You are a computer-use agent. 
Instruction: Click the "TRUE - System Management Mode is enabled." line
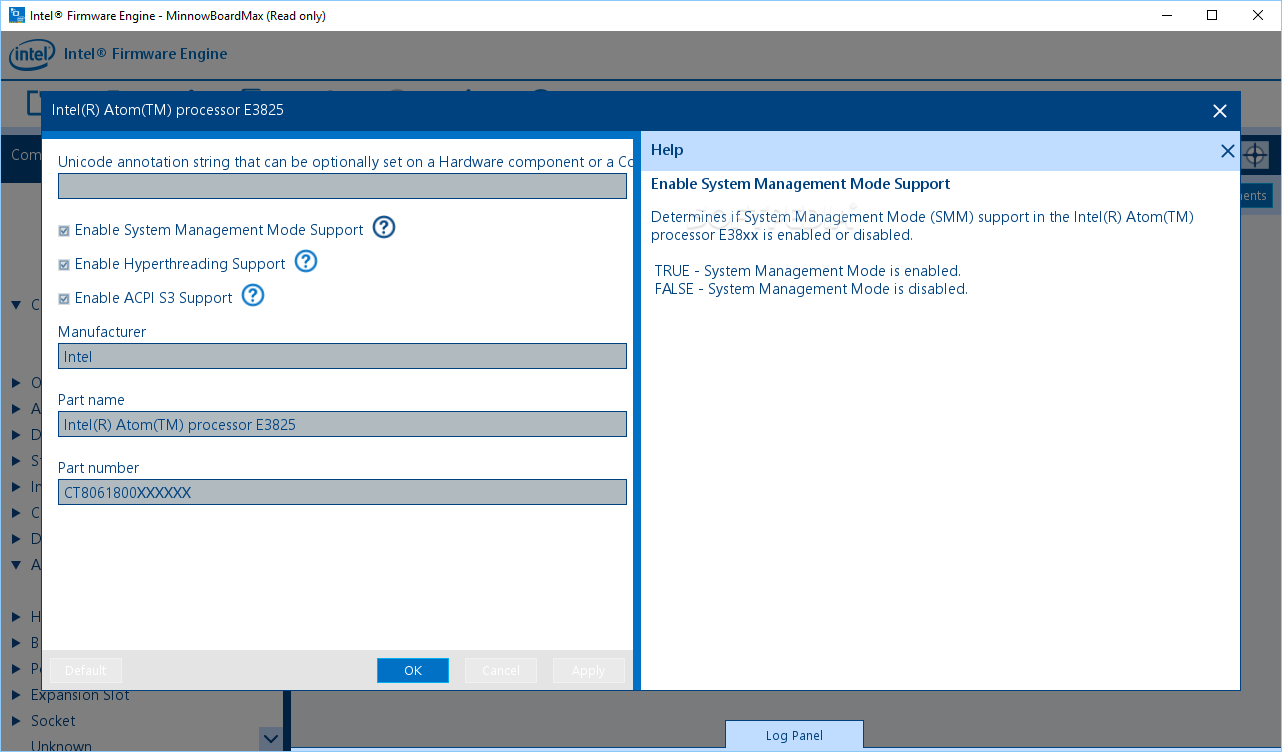pos(808,271)
